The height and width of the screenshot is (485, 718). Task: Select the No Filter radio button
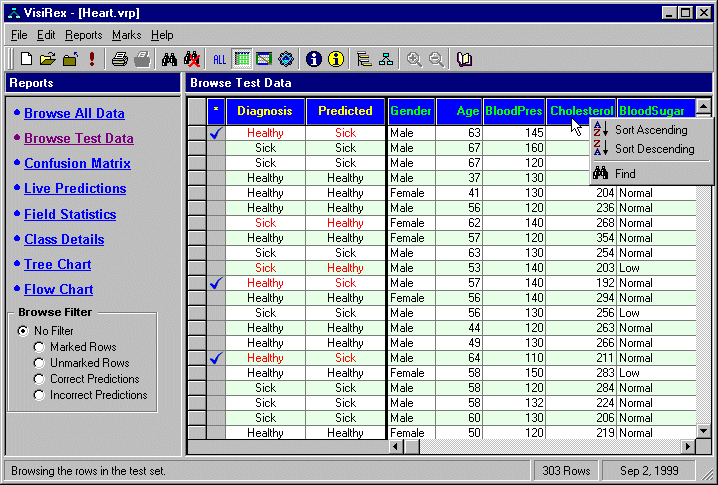(x=22, y=331)
